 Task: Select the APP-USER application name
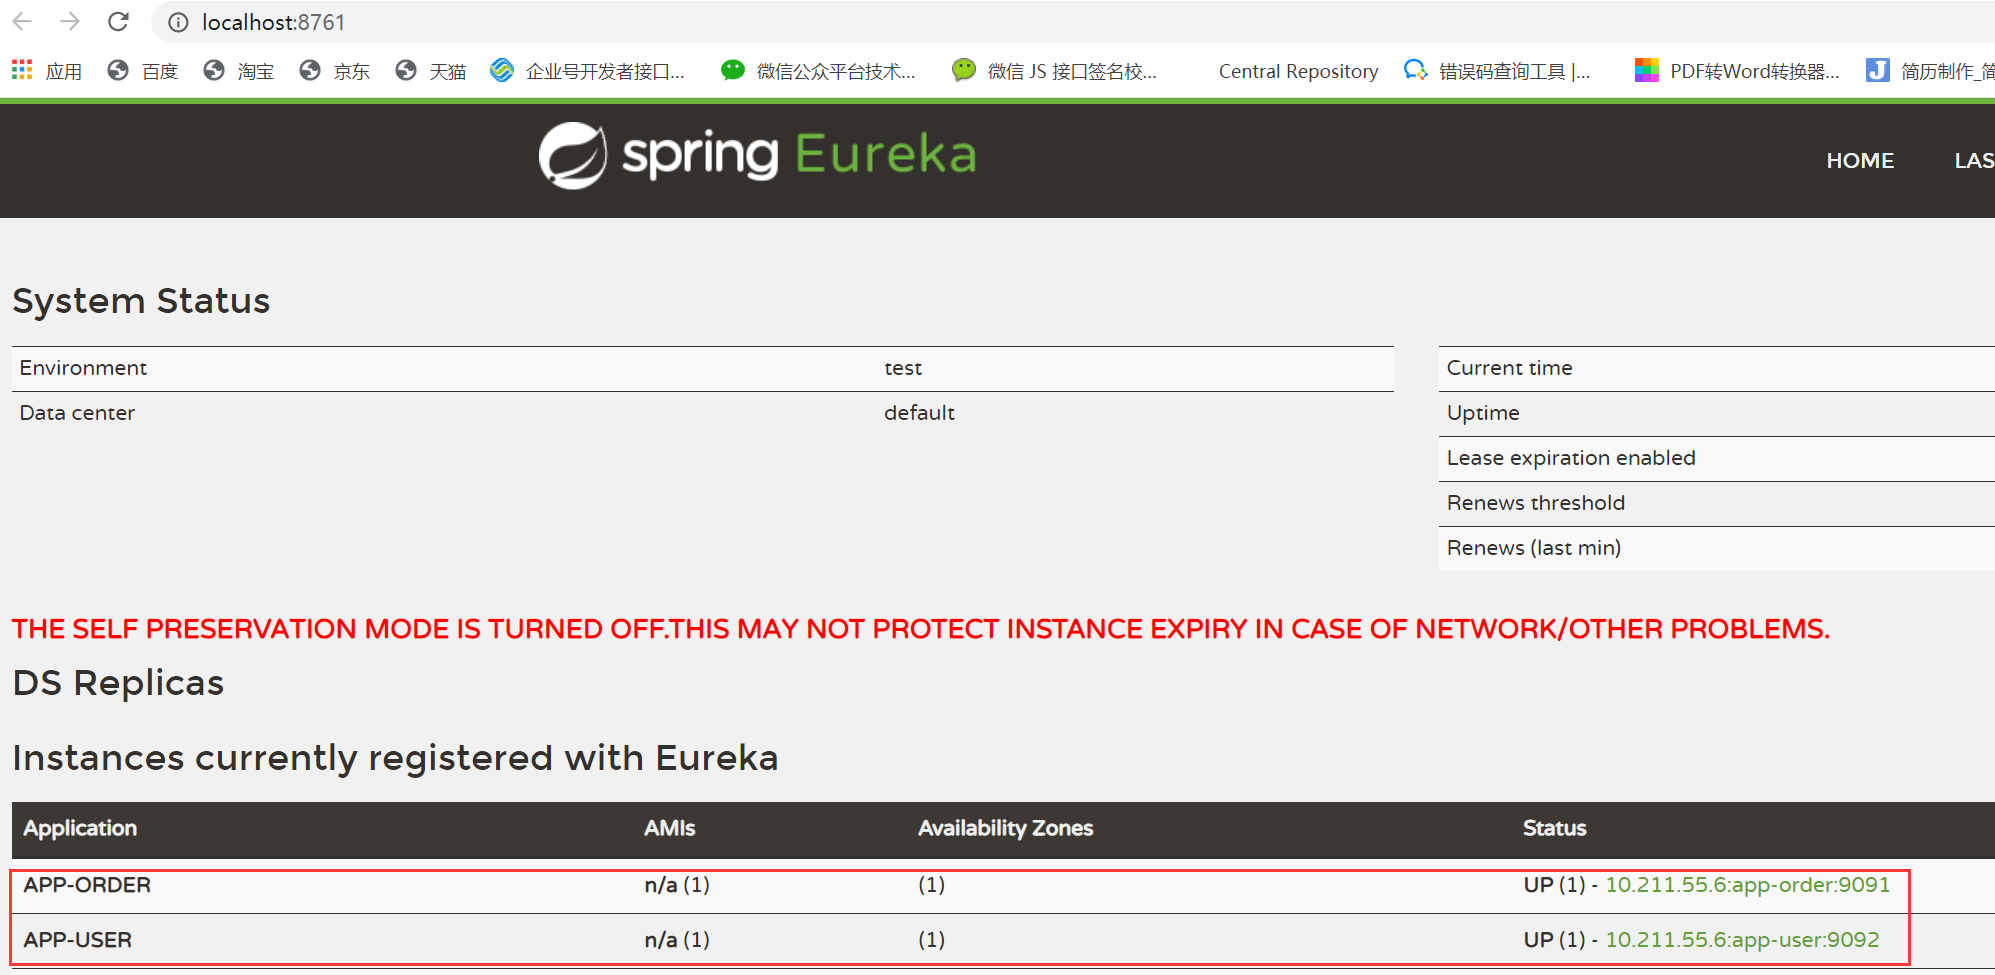[78, 940]
